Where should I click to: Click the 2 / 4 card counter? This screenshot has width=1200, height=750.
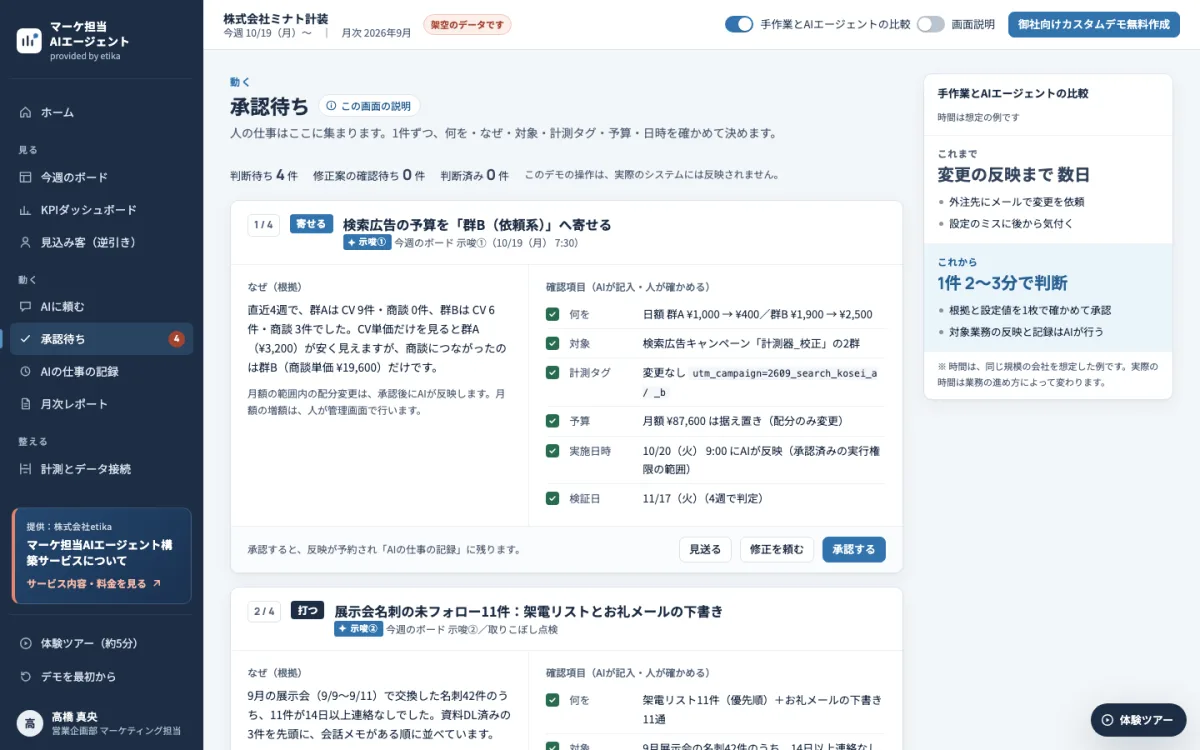264,611
